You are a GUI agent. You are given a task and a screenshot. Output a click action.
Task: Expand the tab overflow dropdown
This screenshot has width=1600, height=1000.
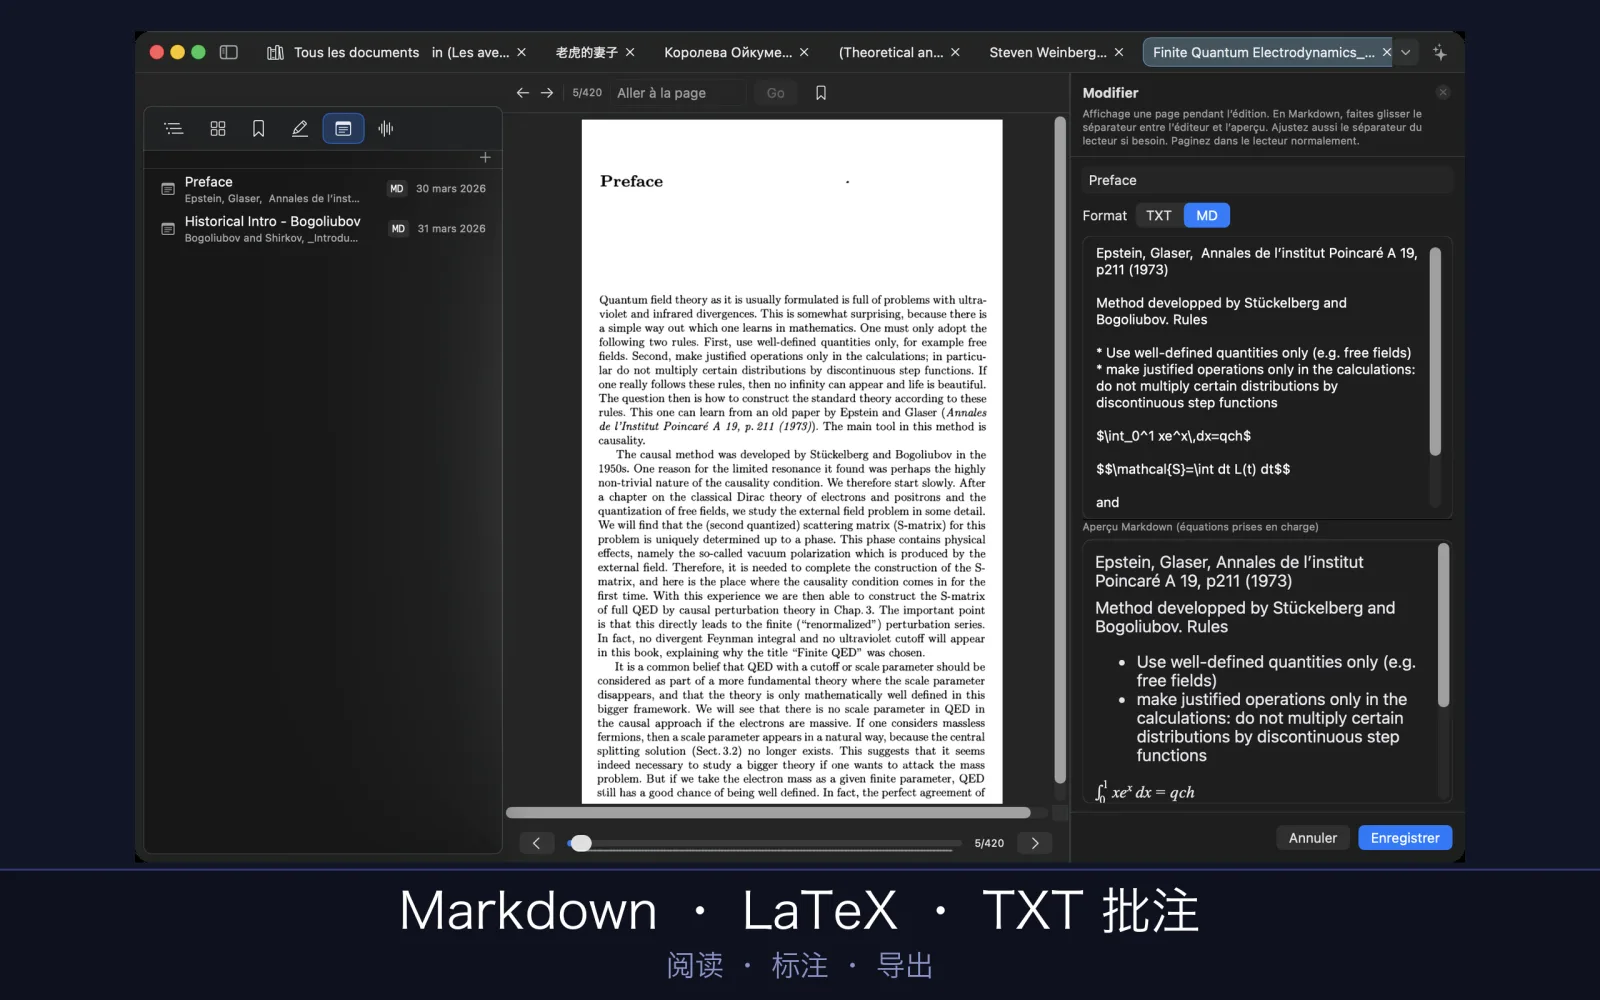[1406, 52]
